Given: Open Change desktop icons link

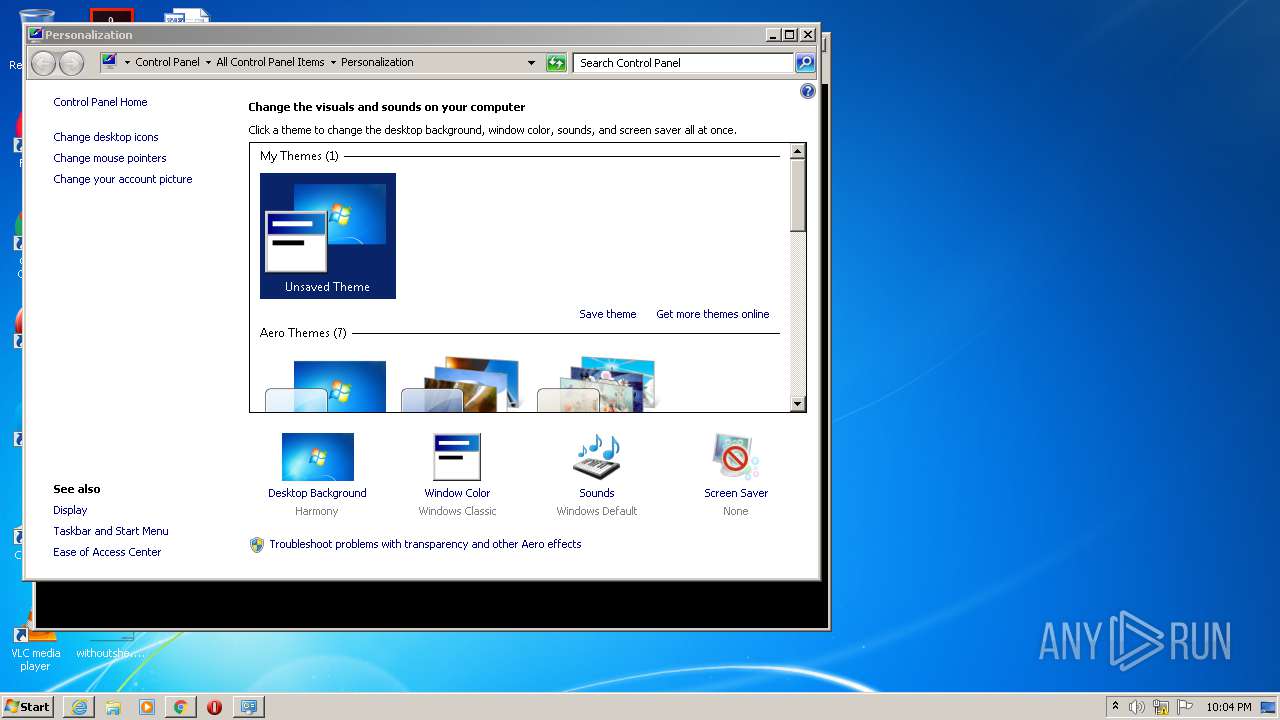Looking at the screenshot, I should pos(106,137).
